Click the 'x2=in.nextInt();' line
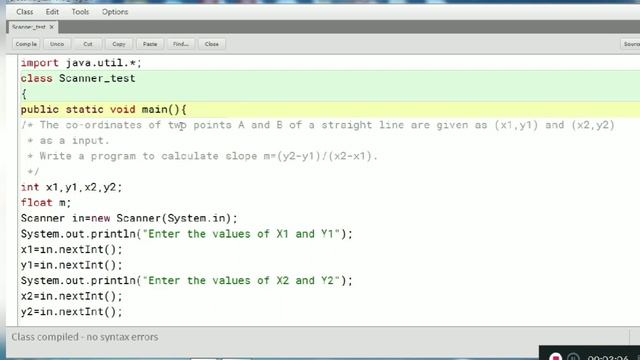640x360 pixels. (71, 296)
